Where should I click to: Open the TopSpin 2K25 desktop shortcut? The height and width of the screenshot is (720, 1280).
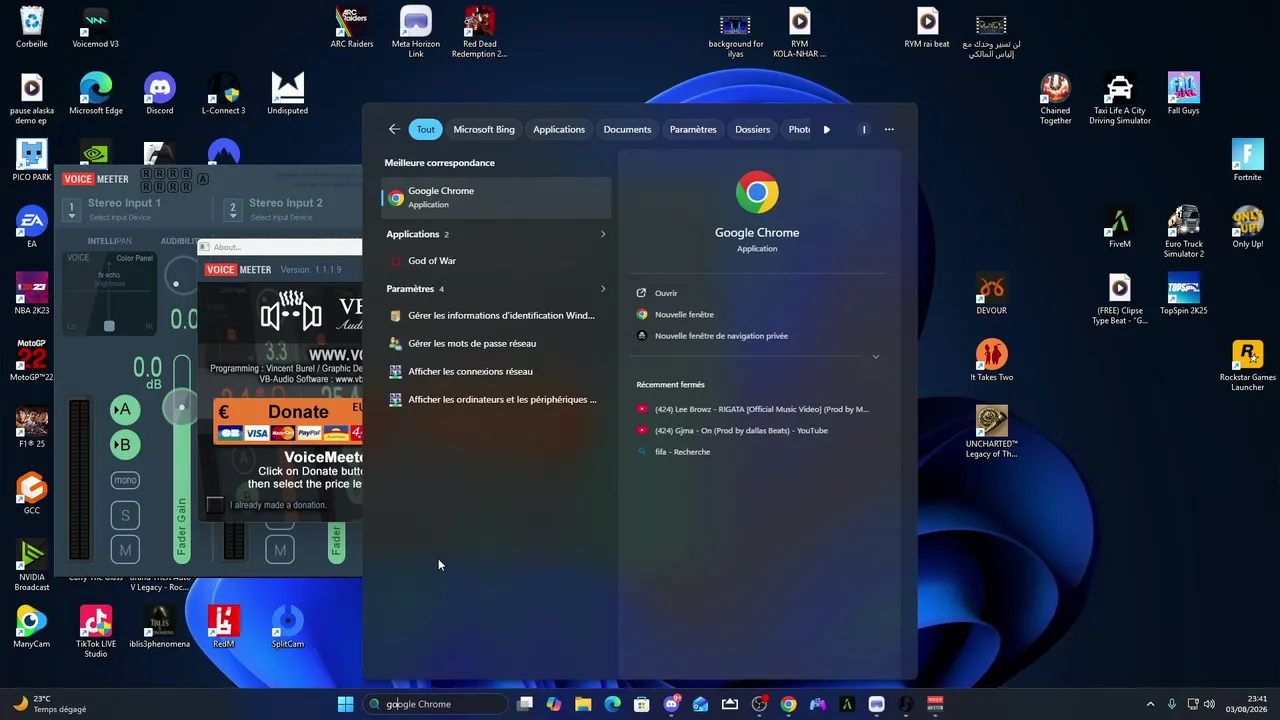[x=1183, y=294]
